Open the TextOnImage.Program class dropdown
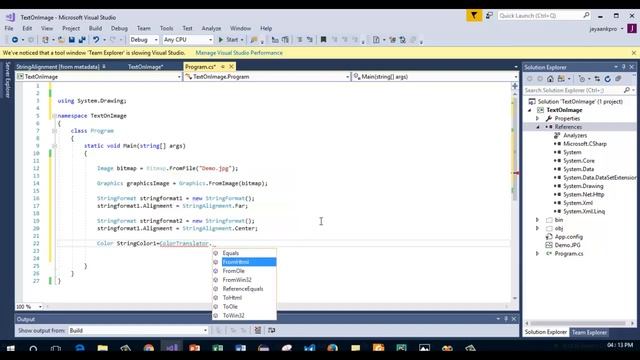The width and height of the screenshot is (640, 360). click(x=267, y=77)
